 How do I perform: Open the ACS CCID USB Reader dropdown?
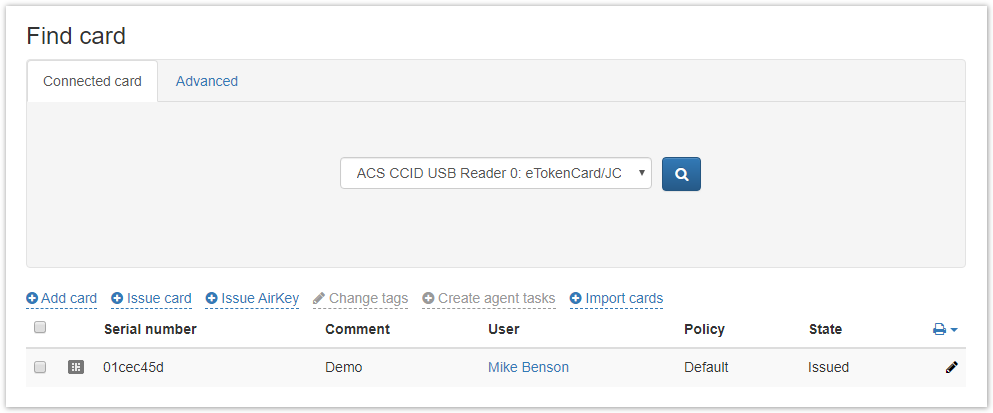coord(496,173)
